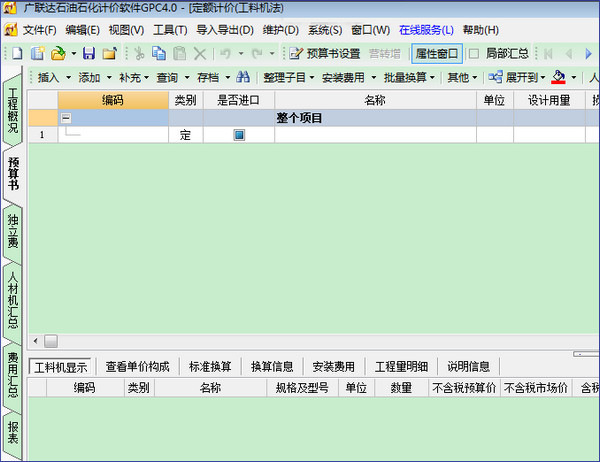The width and height of the screenshot is (600, 462).
Task: Switch to the 工程概况 side tab
Action: 13,110
